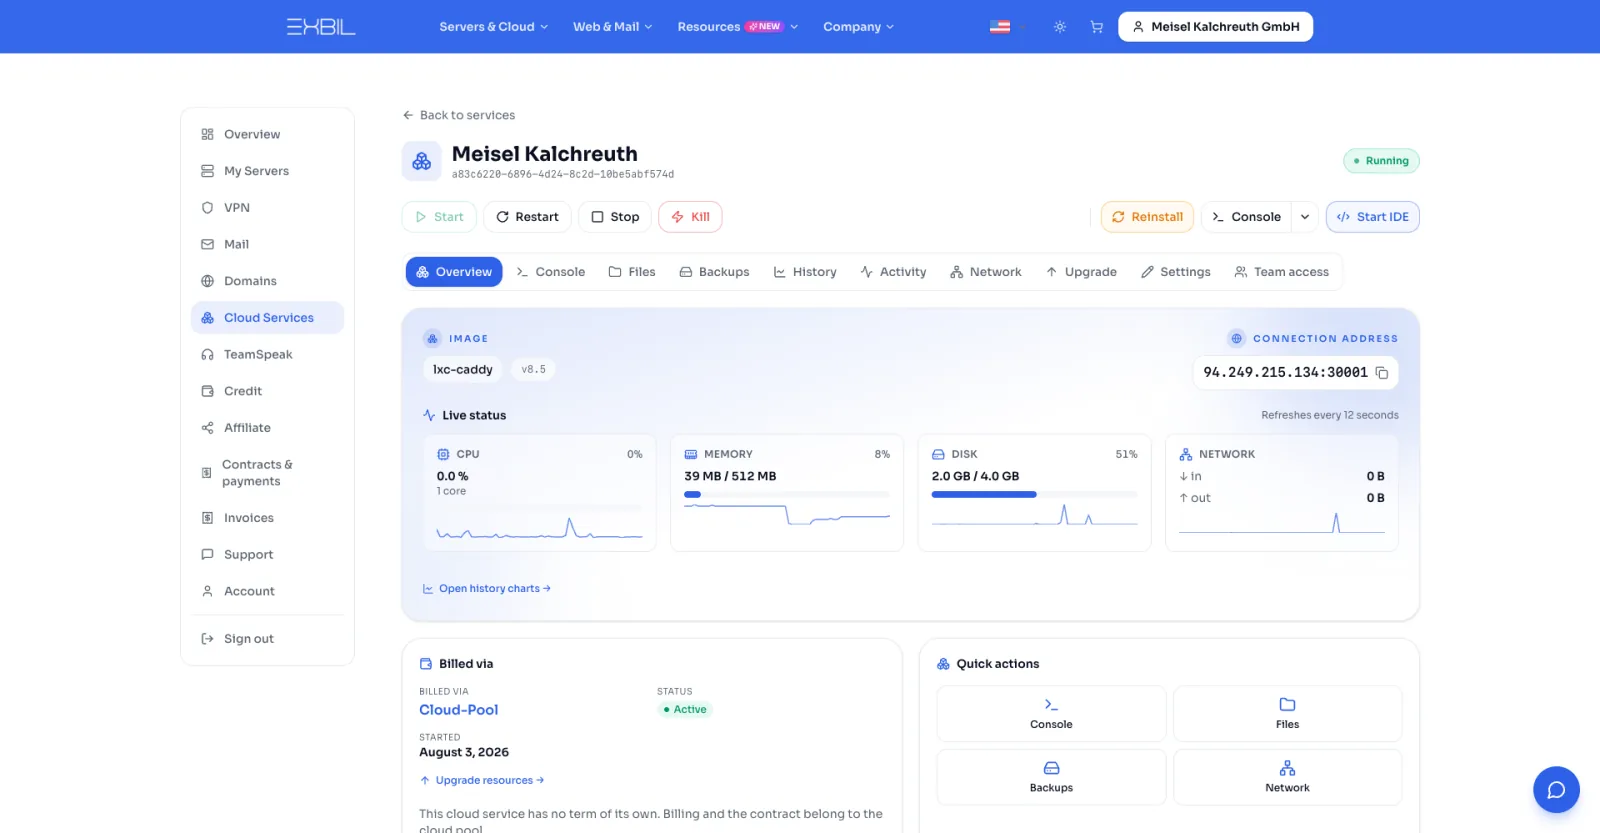Open Domains in the sidebar
The width and height of the screenshot is (1600, 833).
pos(267,281)
